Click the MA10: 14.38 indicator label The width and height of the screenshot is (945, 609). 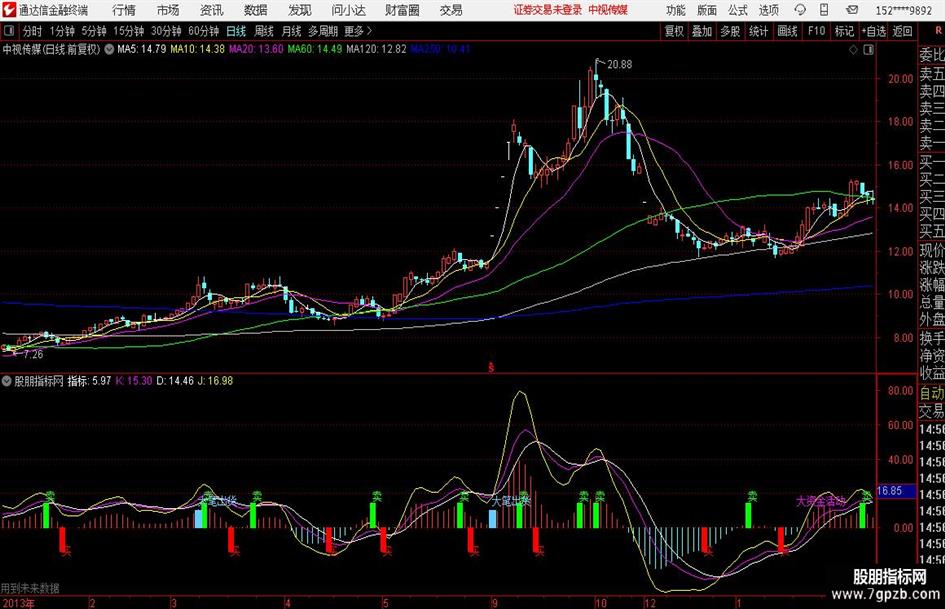(x=198, y=49)
